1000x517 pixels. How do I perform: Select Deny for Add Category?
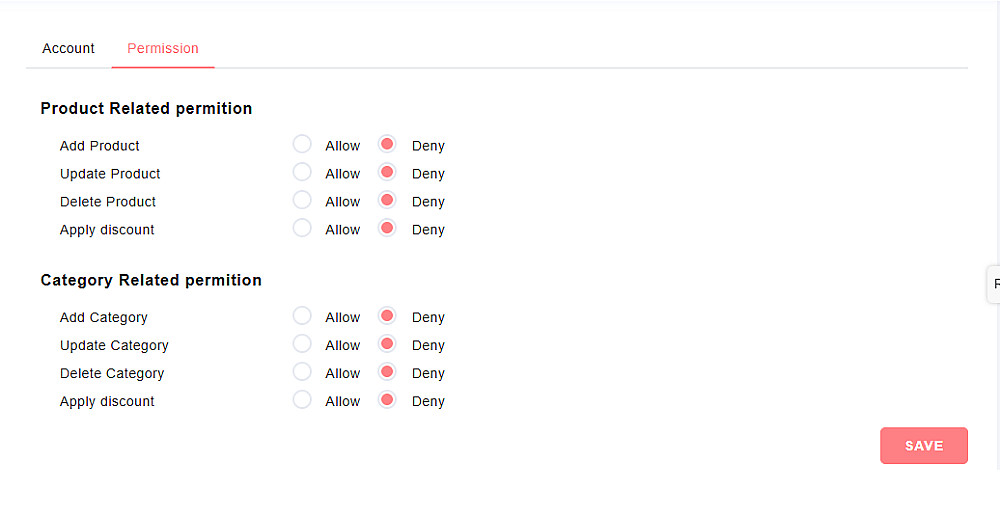(x=388, y=316)
